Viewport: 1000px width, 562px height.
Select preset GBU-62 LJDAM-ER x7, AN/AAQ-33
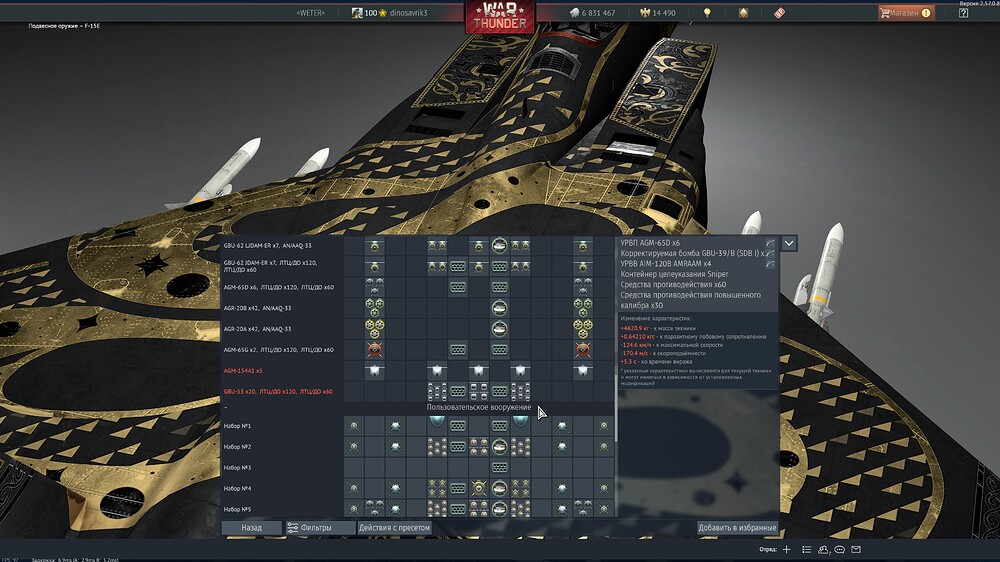(267, 246)
